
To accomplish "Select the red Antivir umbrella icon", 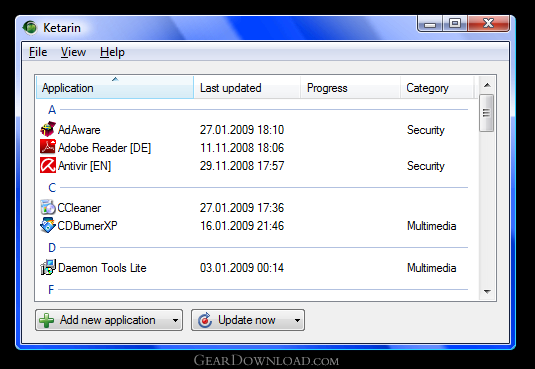I will point(48,165).
